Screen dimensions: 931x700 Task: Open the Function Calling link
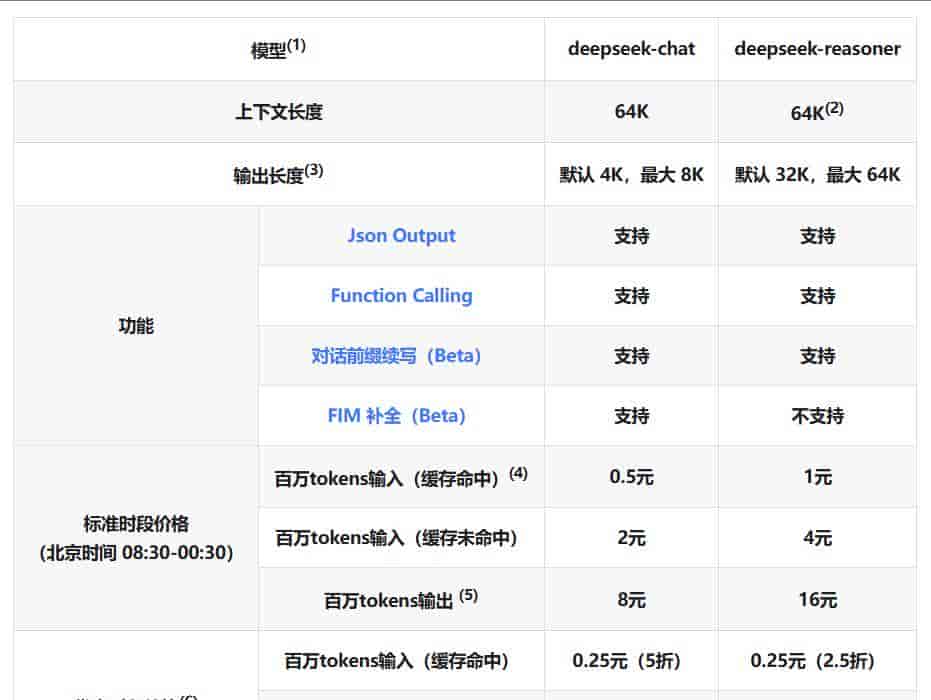401,296
